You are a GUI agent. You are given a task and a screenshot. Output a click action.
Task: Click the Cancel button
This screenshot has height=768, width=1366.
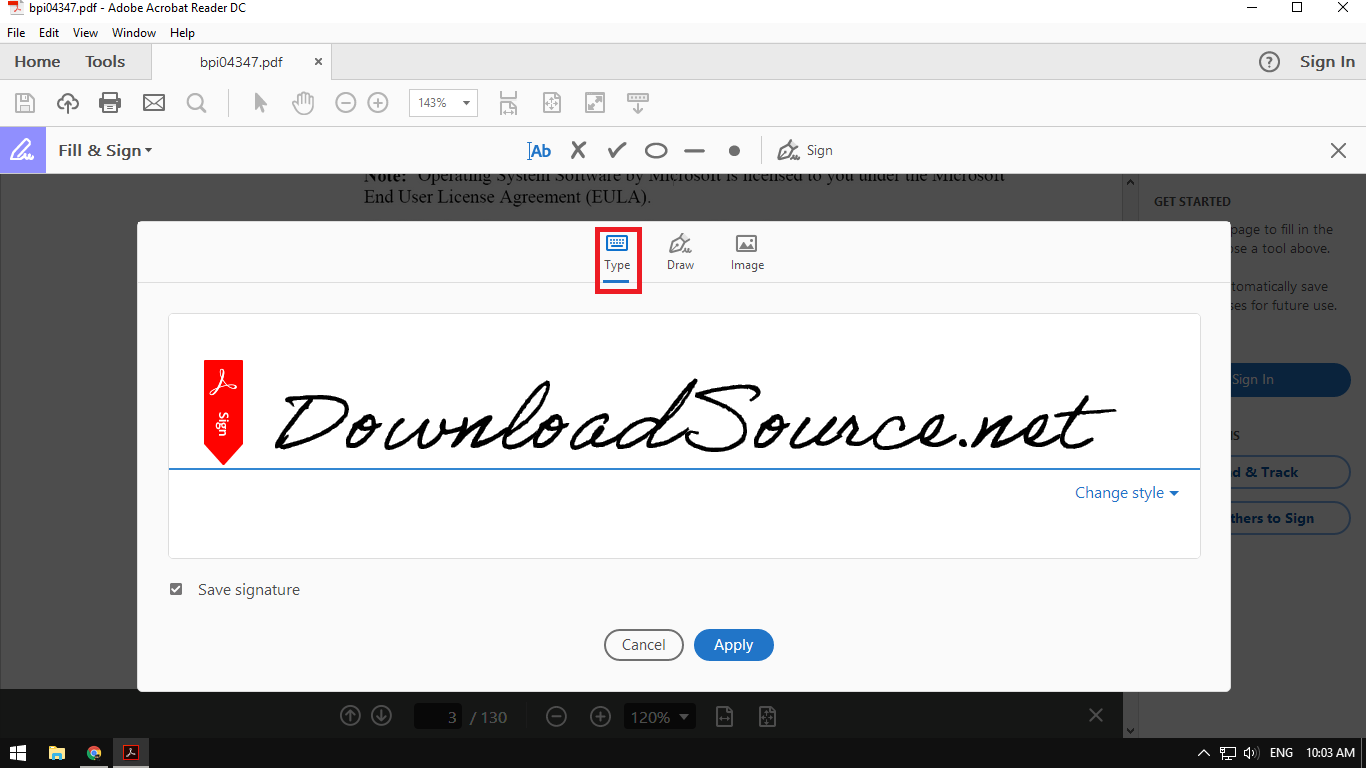(x=643, y=645)
